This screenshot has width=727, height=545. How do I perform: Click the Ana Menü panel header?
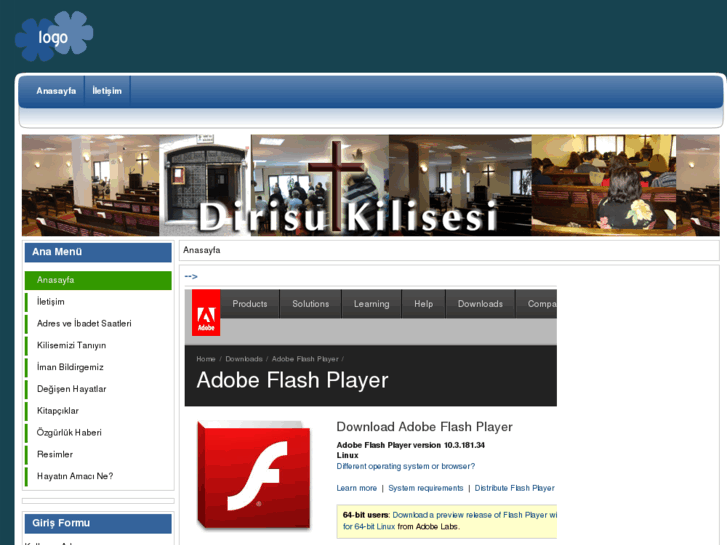[98, 252]
